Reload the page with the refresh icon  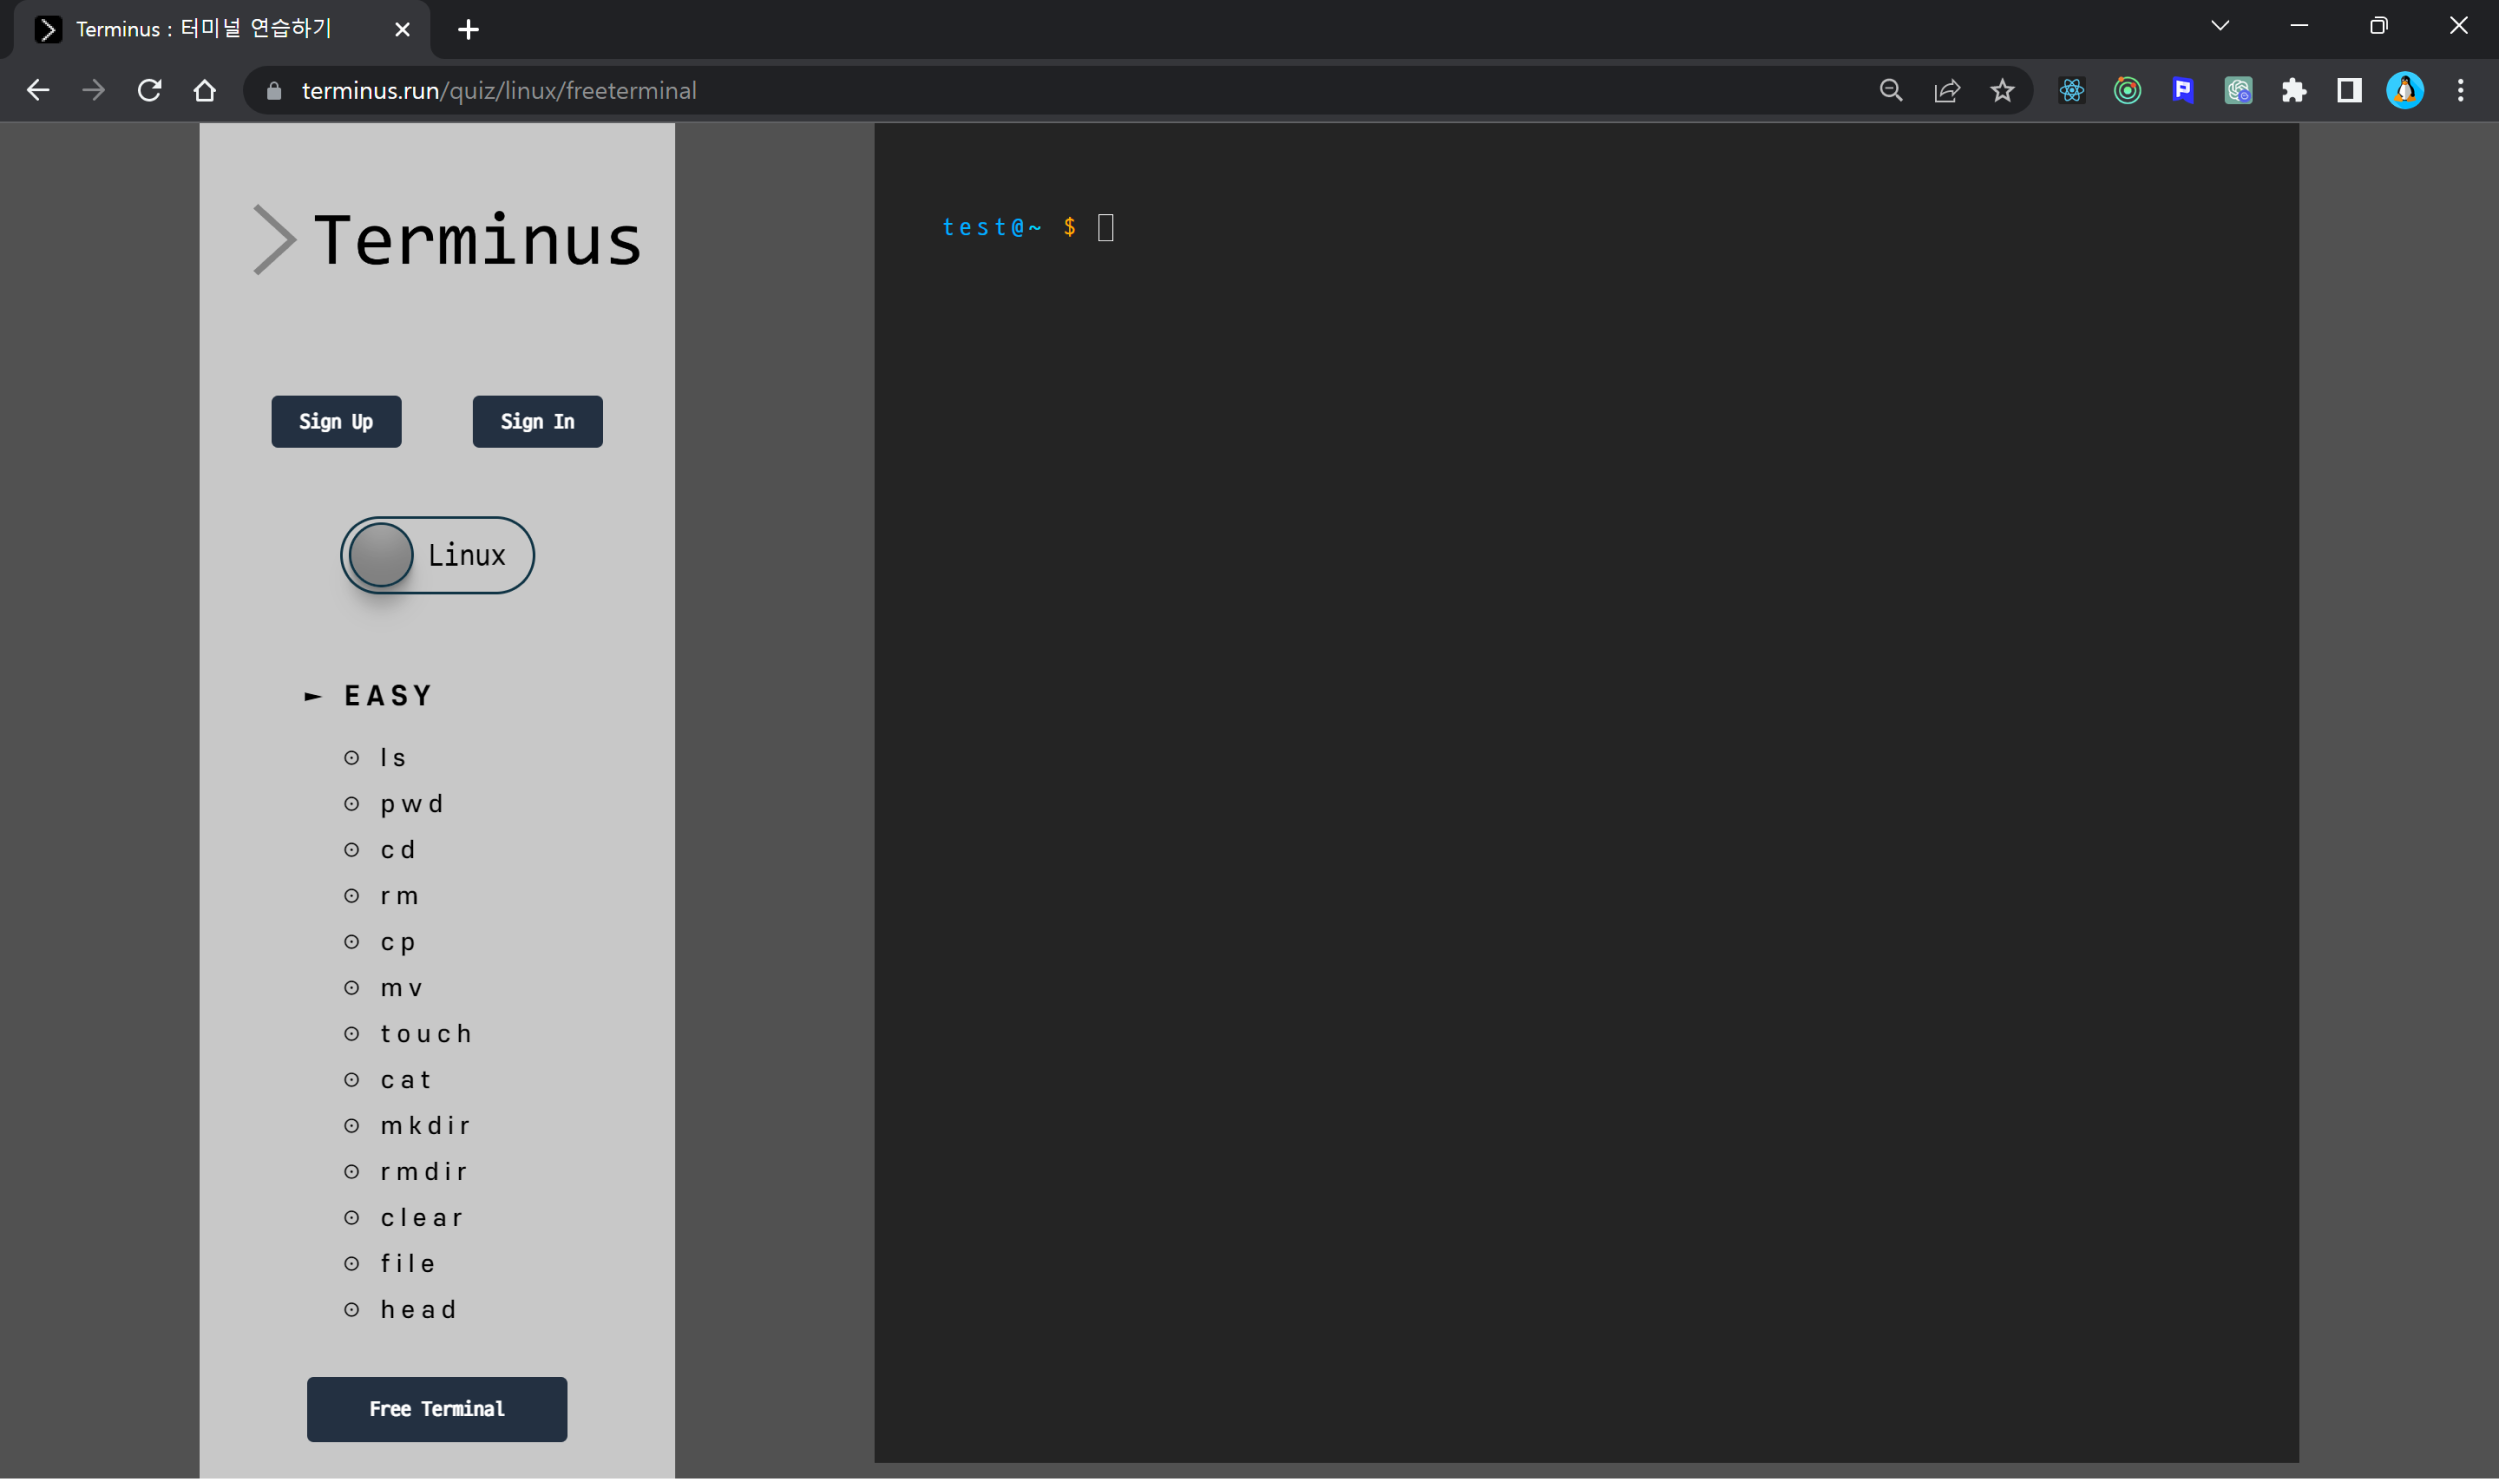(150, 91)
